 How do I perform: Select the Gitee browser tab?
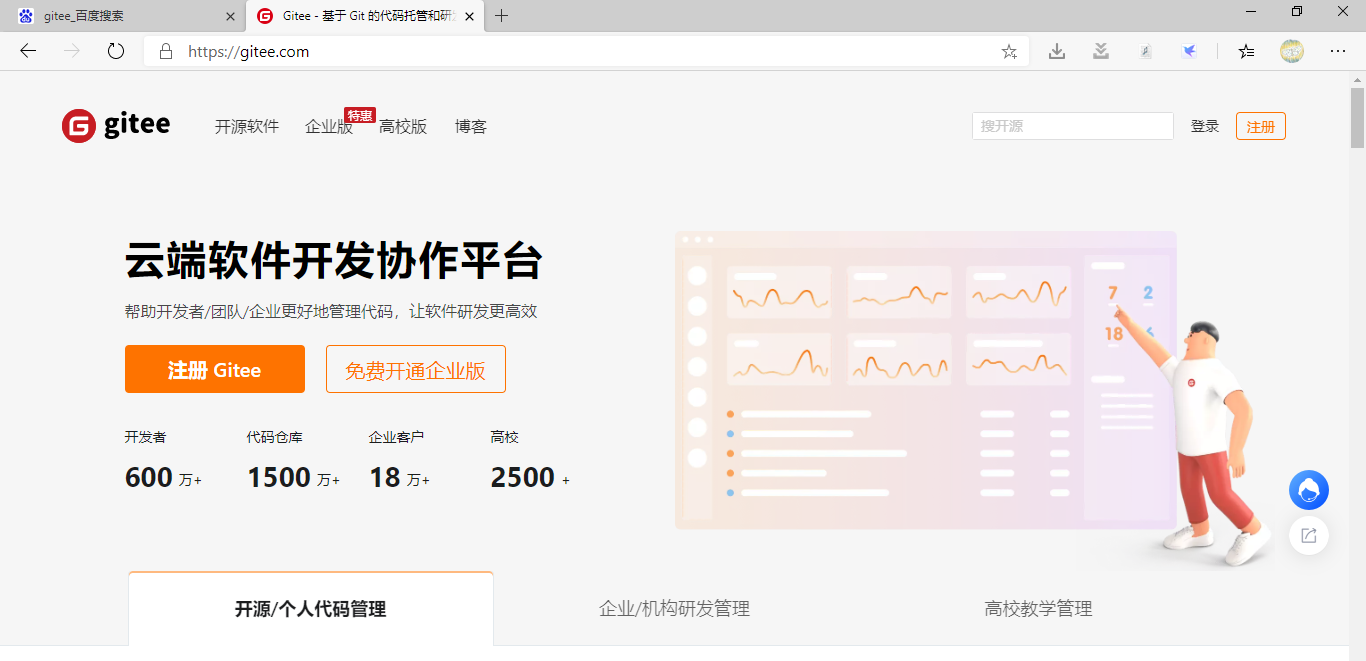(x=367, y=16)
